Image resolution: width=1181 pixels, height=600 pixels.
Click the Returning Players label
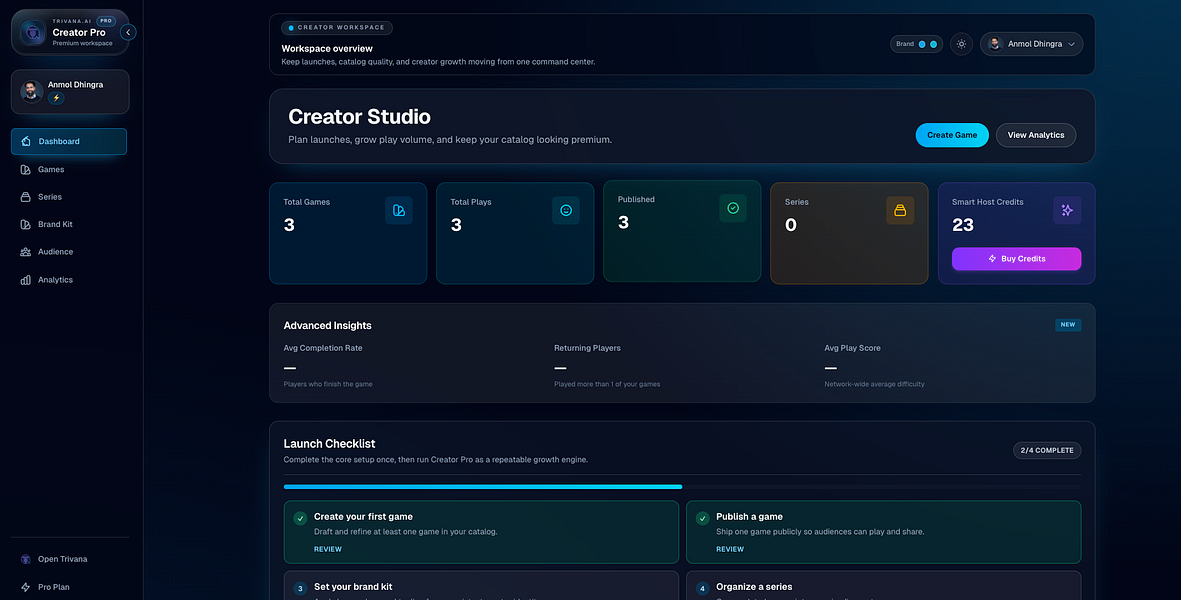pyautogui.click(x=587, y=349)
